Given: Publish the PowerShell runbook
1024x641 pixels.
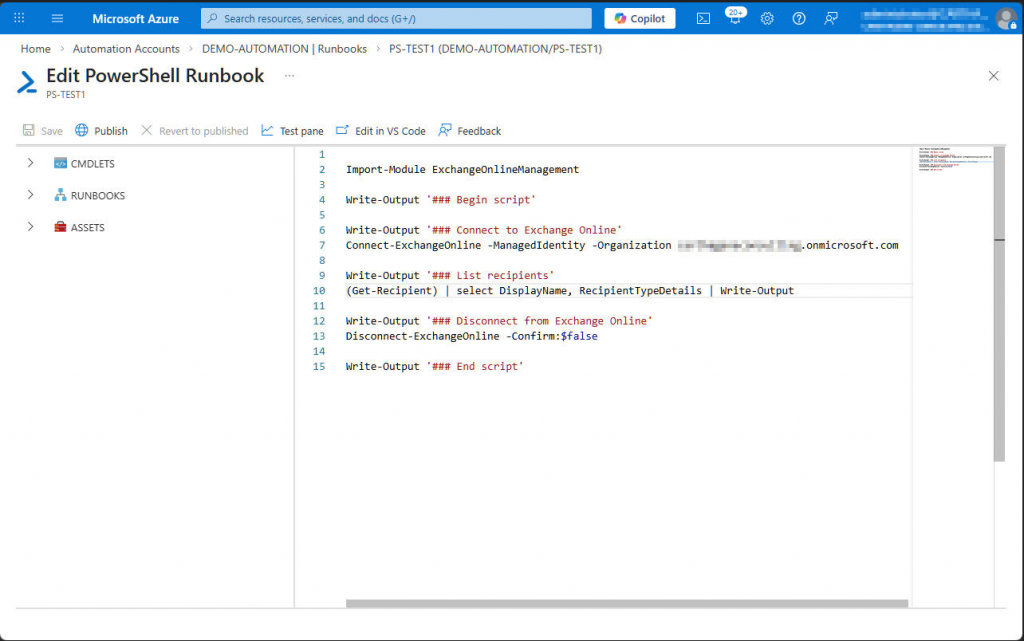Looking at the screenshot, I should (x=101, y=130).
